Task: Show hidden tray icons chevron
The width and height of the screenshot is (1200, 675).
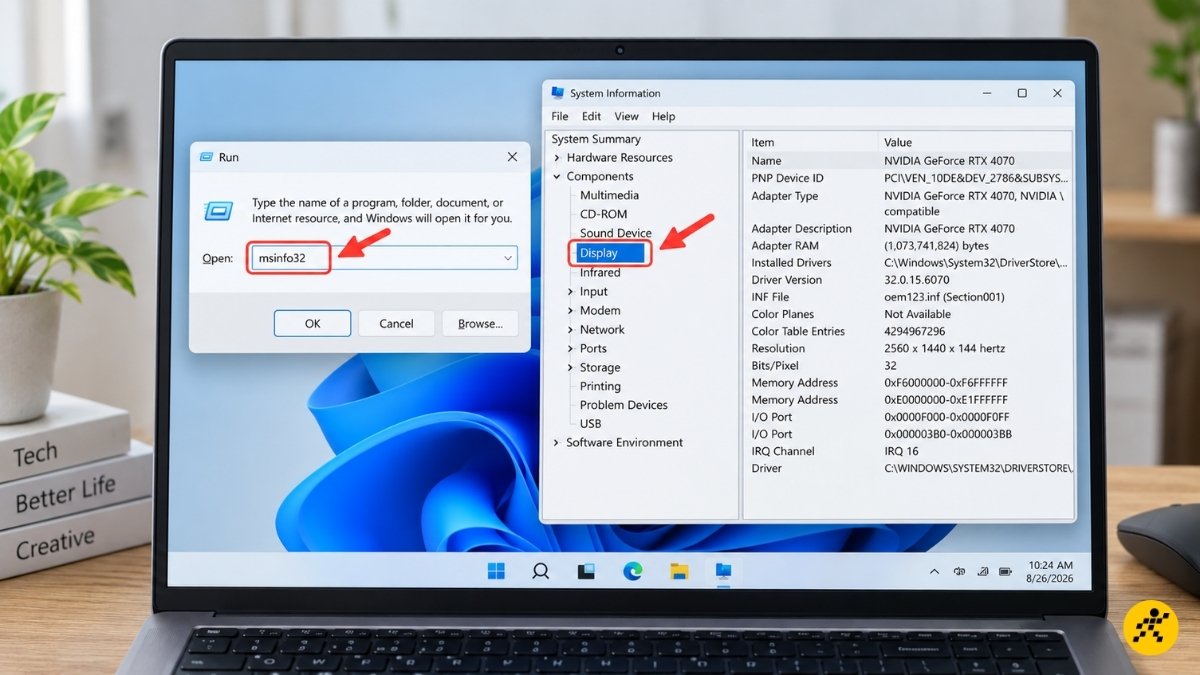Action: click(935, 572)
